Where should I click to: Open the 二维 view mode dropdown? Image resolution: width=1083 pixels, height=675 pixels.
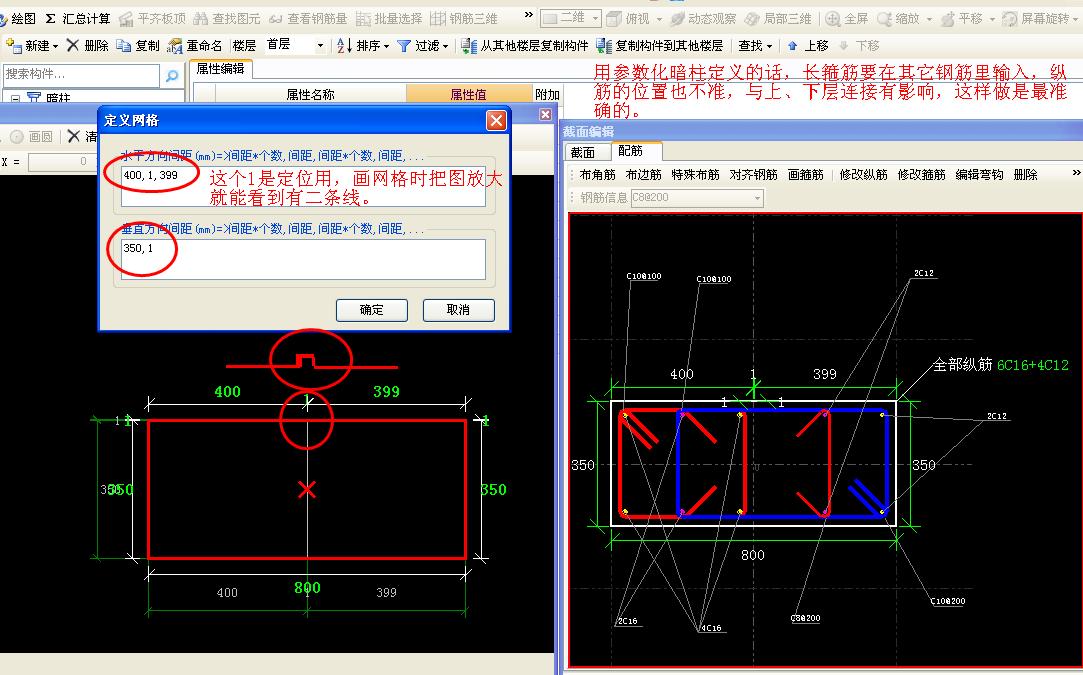[596, 19]
